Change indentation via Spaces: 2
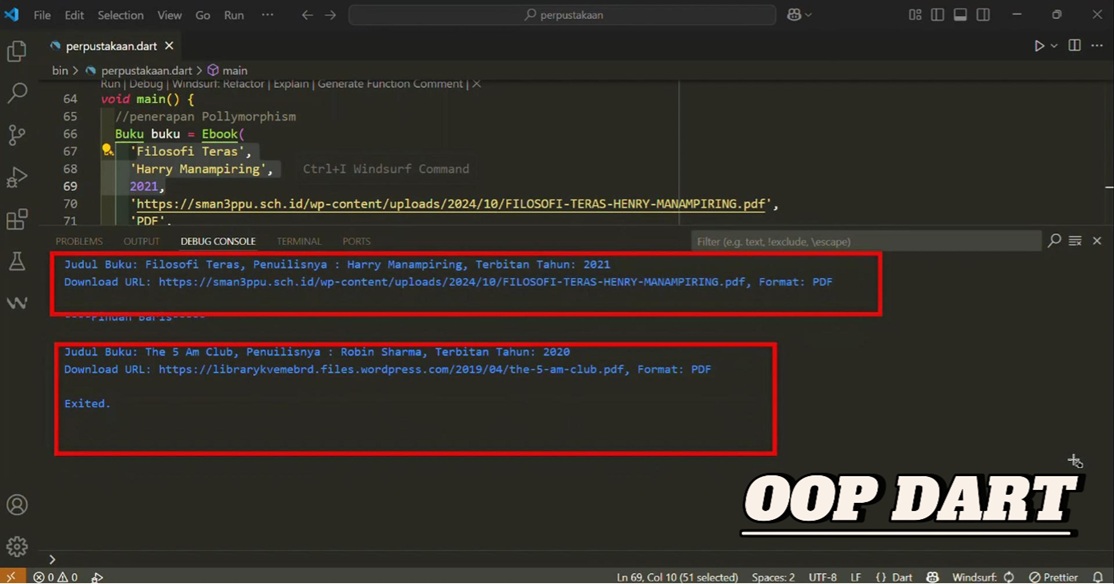 coord(773,577)
